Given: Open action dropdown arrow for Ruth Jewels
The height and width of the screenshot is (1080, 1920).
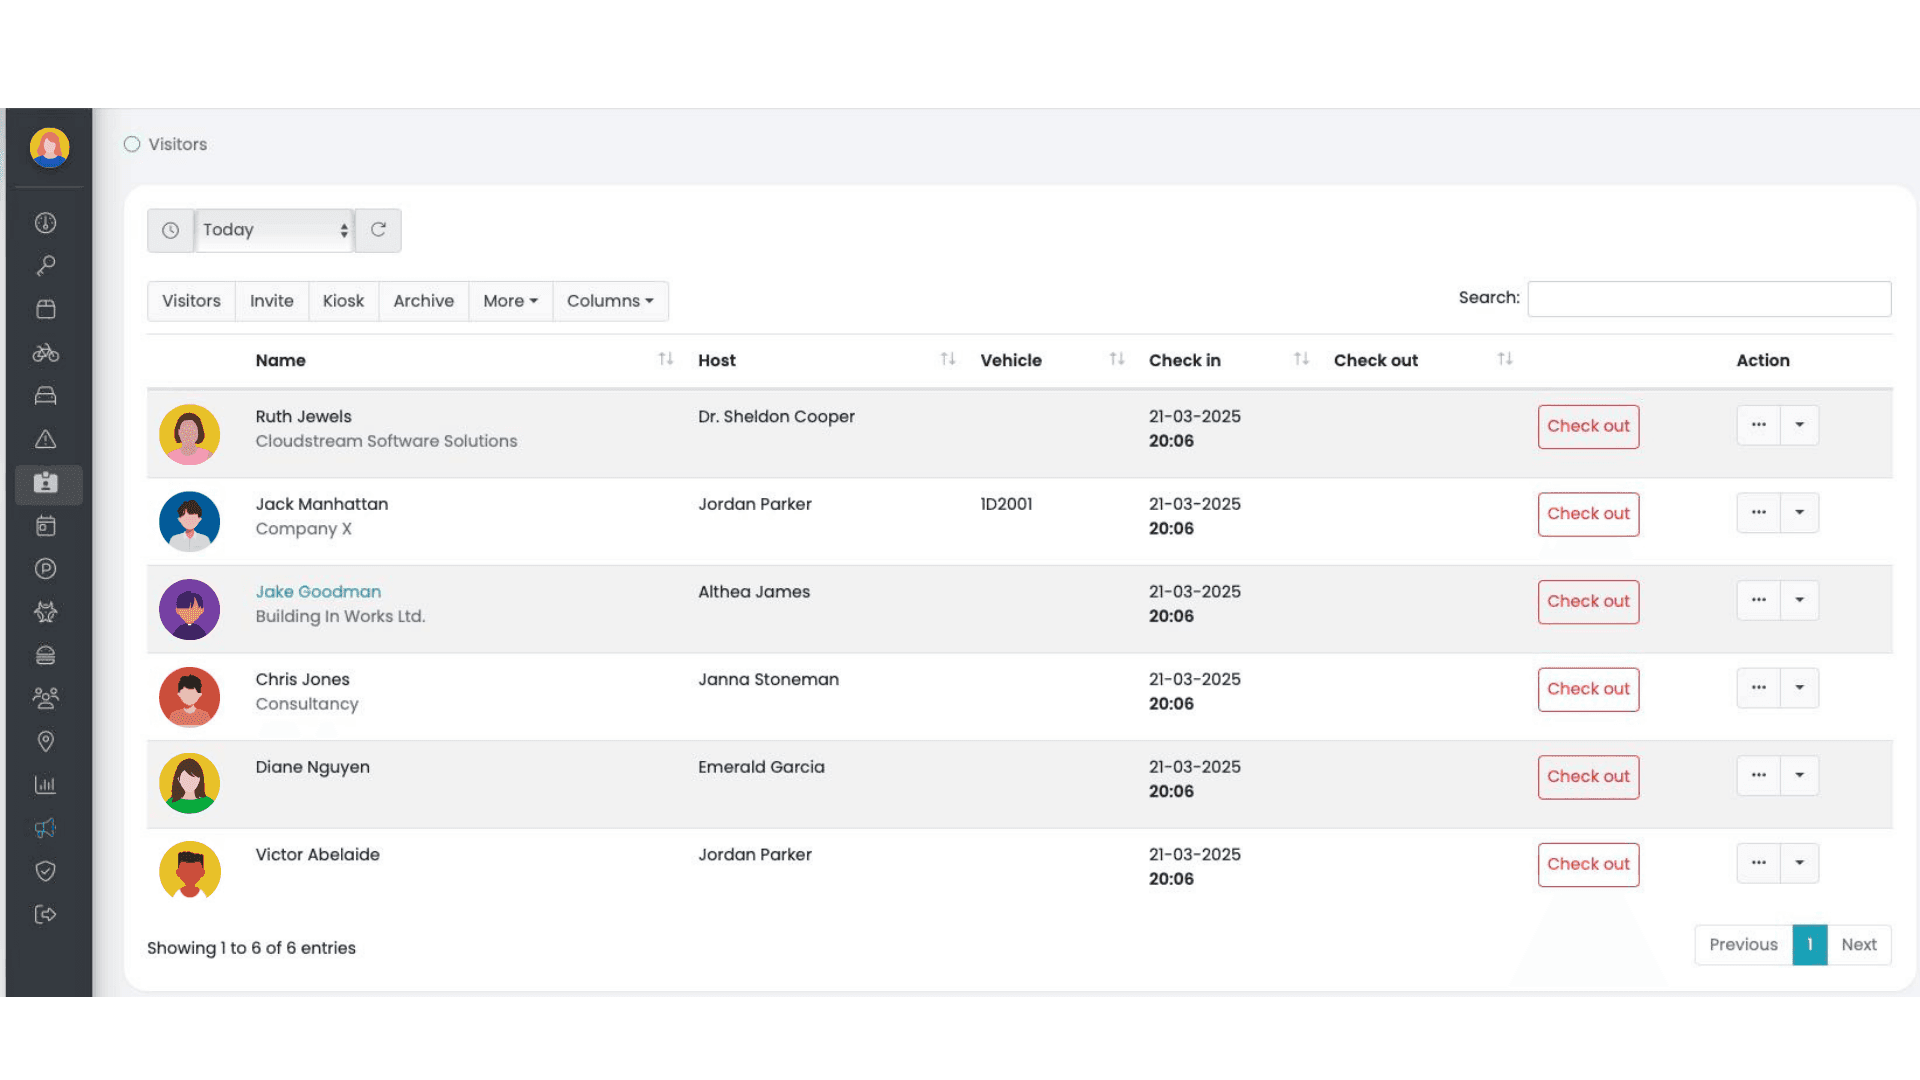Looking at the screenshot, I should 1799,425.
